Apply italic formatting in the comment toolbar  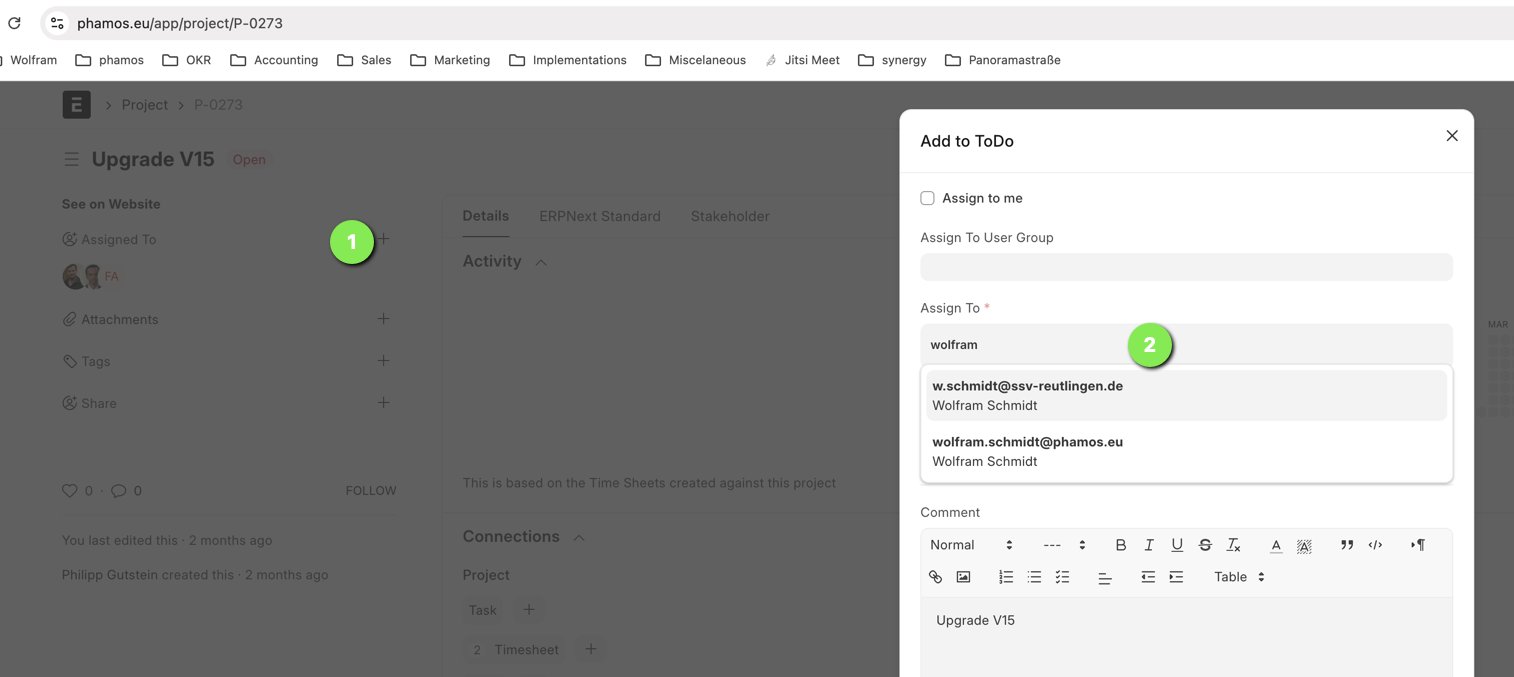1149,545
